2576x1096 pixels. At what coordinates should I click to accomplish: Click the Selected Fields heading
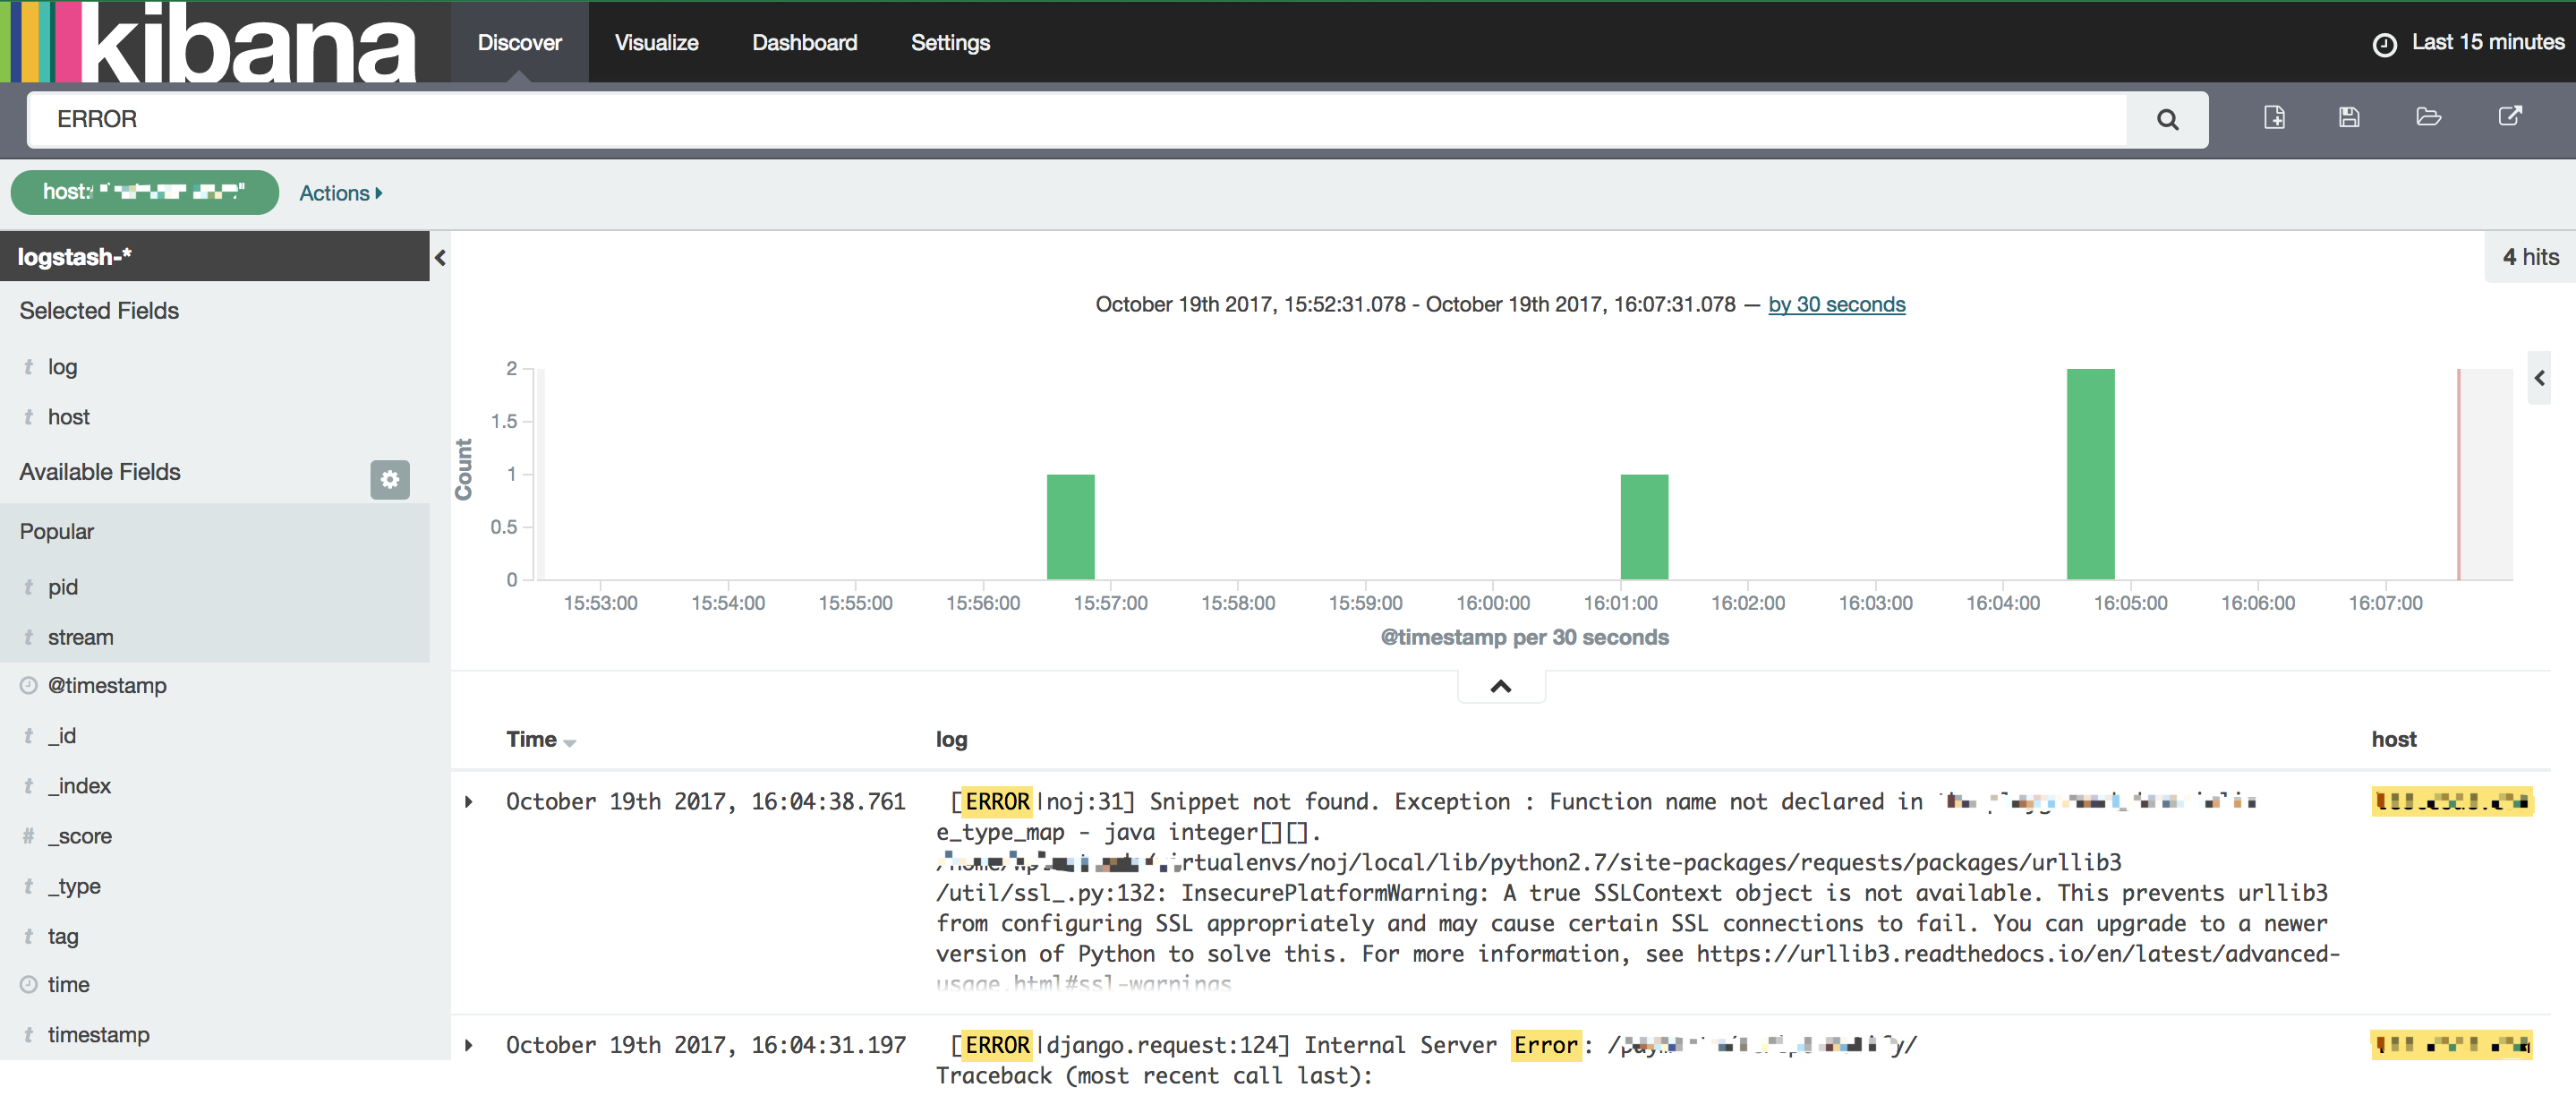(x=99, y=311)
